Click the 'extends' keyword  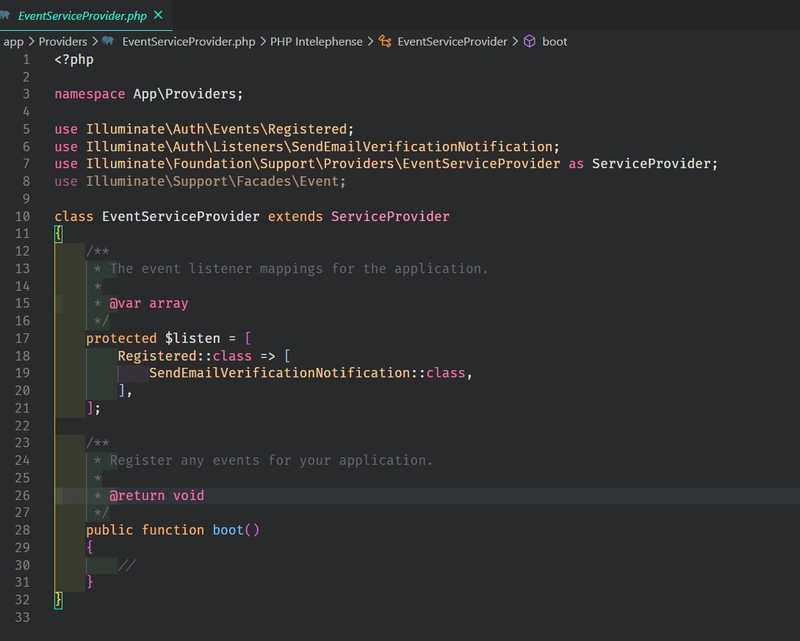295,216
